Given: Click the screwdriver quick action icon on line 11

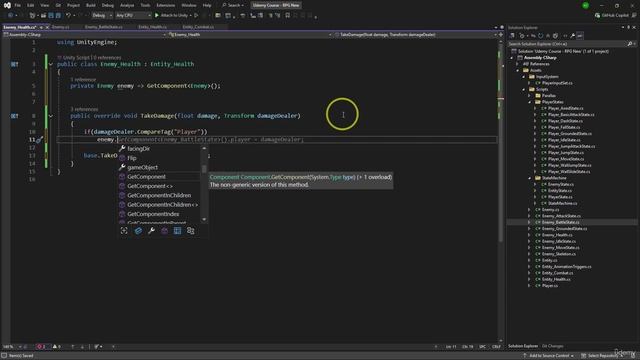Looking at the screenshot, I should pyautogui.click(x=40, y=140).
